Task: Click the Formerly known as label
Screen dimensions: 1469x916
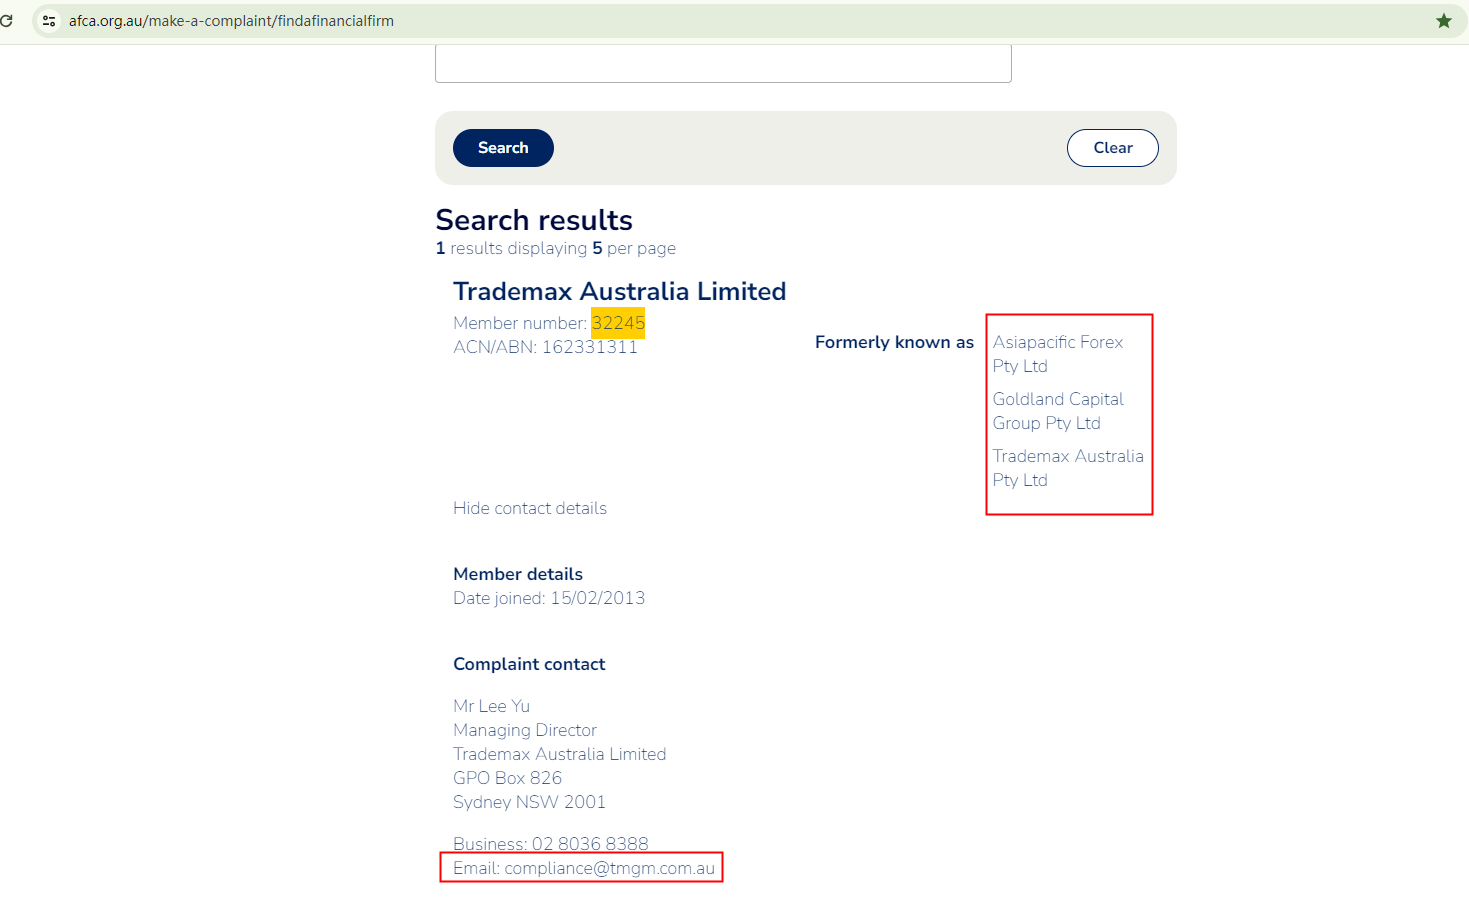Action: tap(894, 342)
